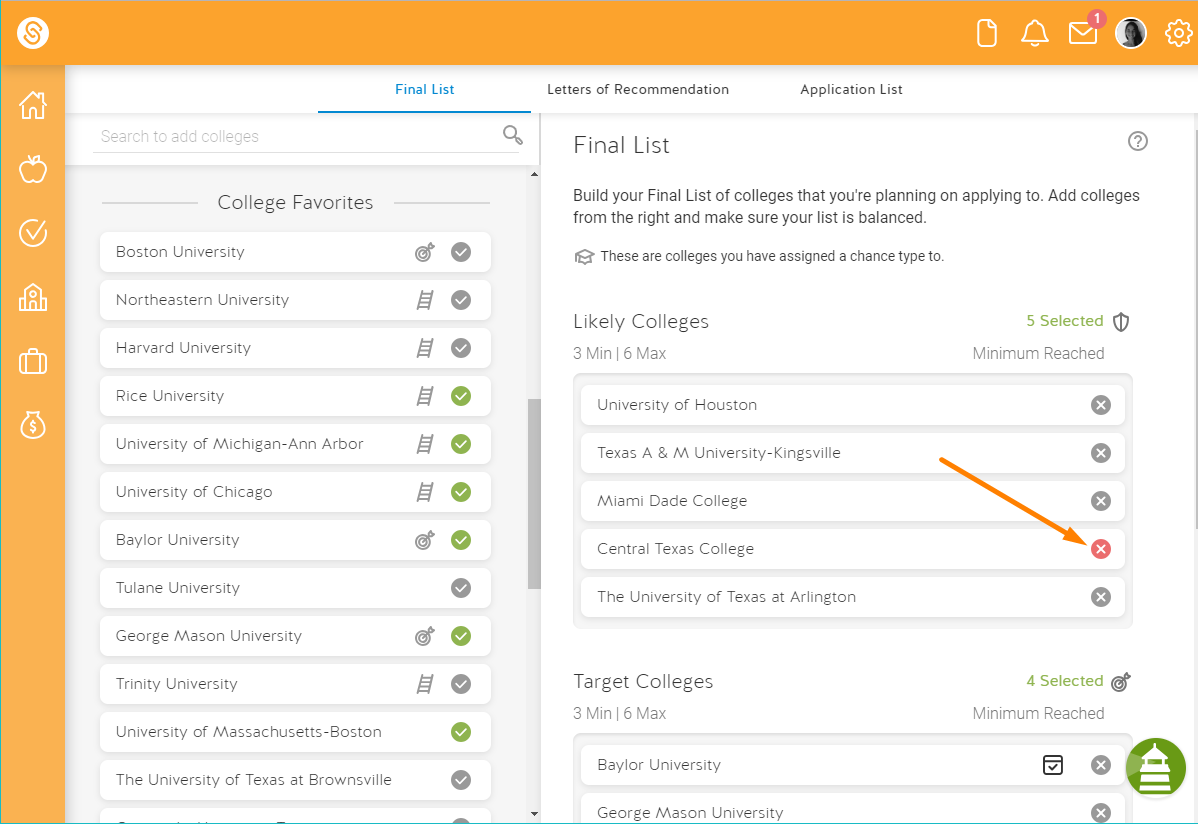This screenshot has width=1198, height=824.
Task: Open the green lighthouse help widget
Action: click(x=1155, y=767)
